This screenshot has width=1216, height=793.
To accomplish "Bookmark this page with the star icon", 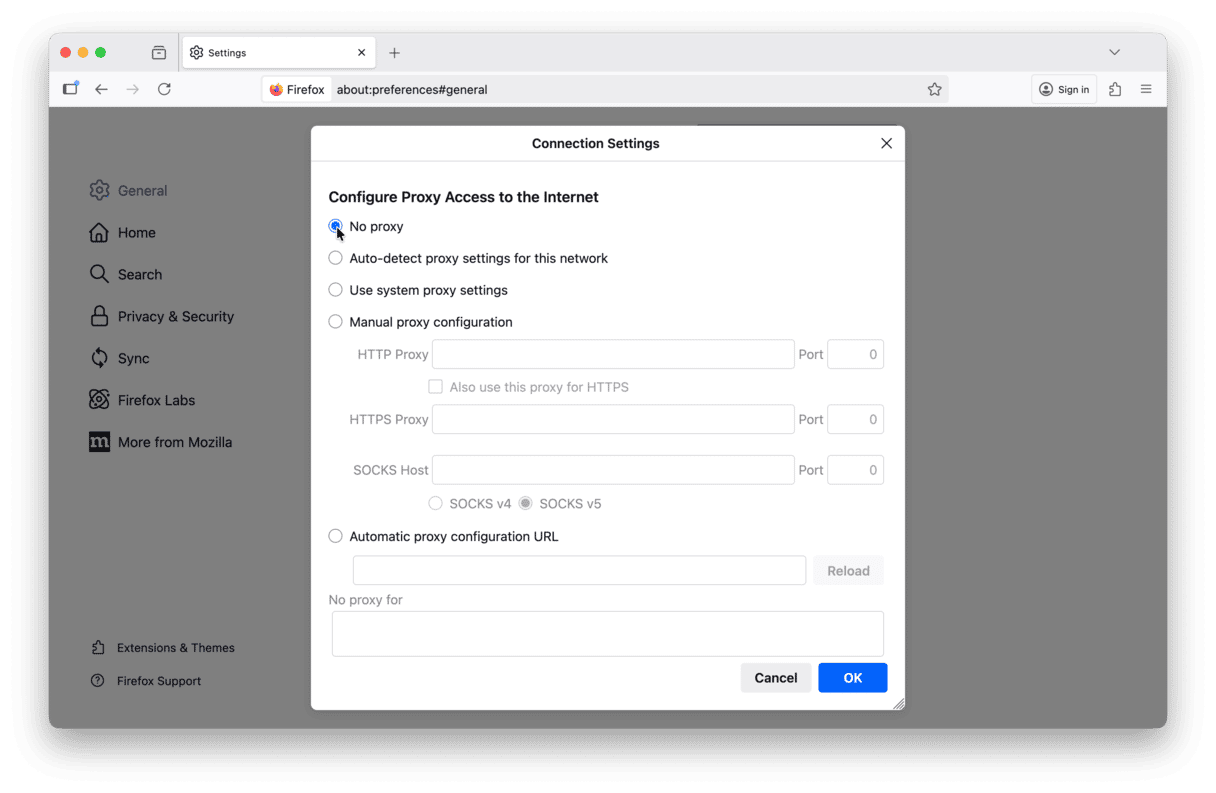I will click(934, 89).
